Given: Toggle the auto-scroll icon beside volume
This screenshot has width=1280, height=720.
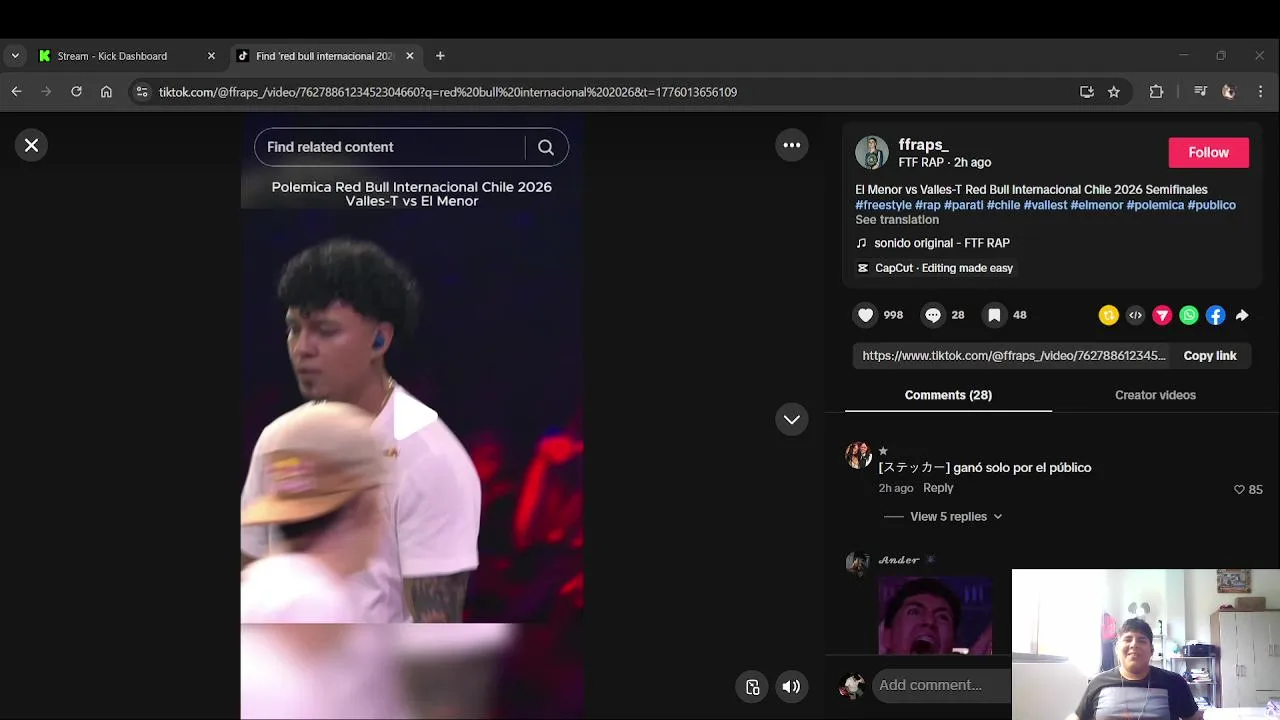Looking at the screenshot, I should [x=753, y=686].
